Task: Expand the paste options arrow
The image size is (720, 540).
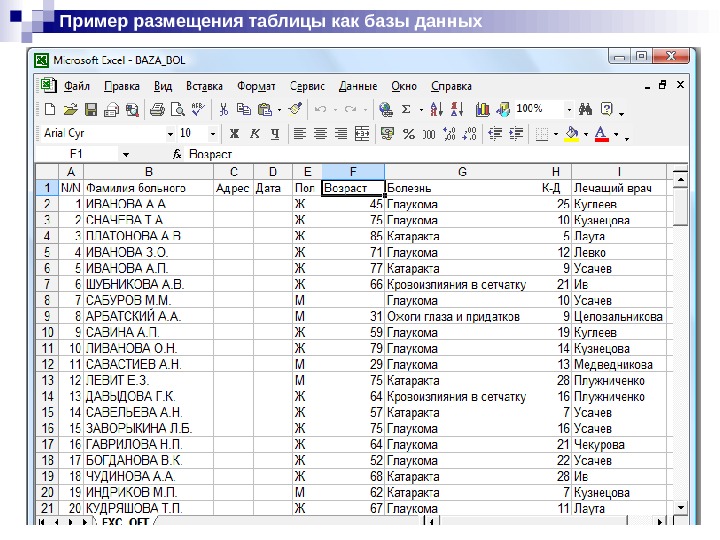Action: 279,110
